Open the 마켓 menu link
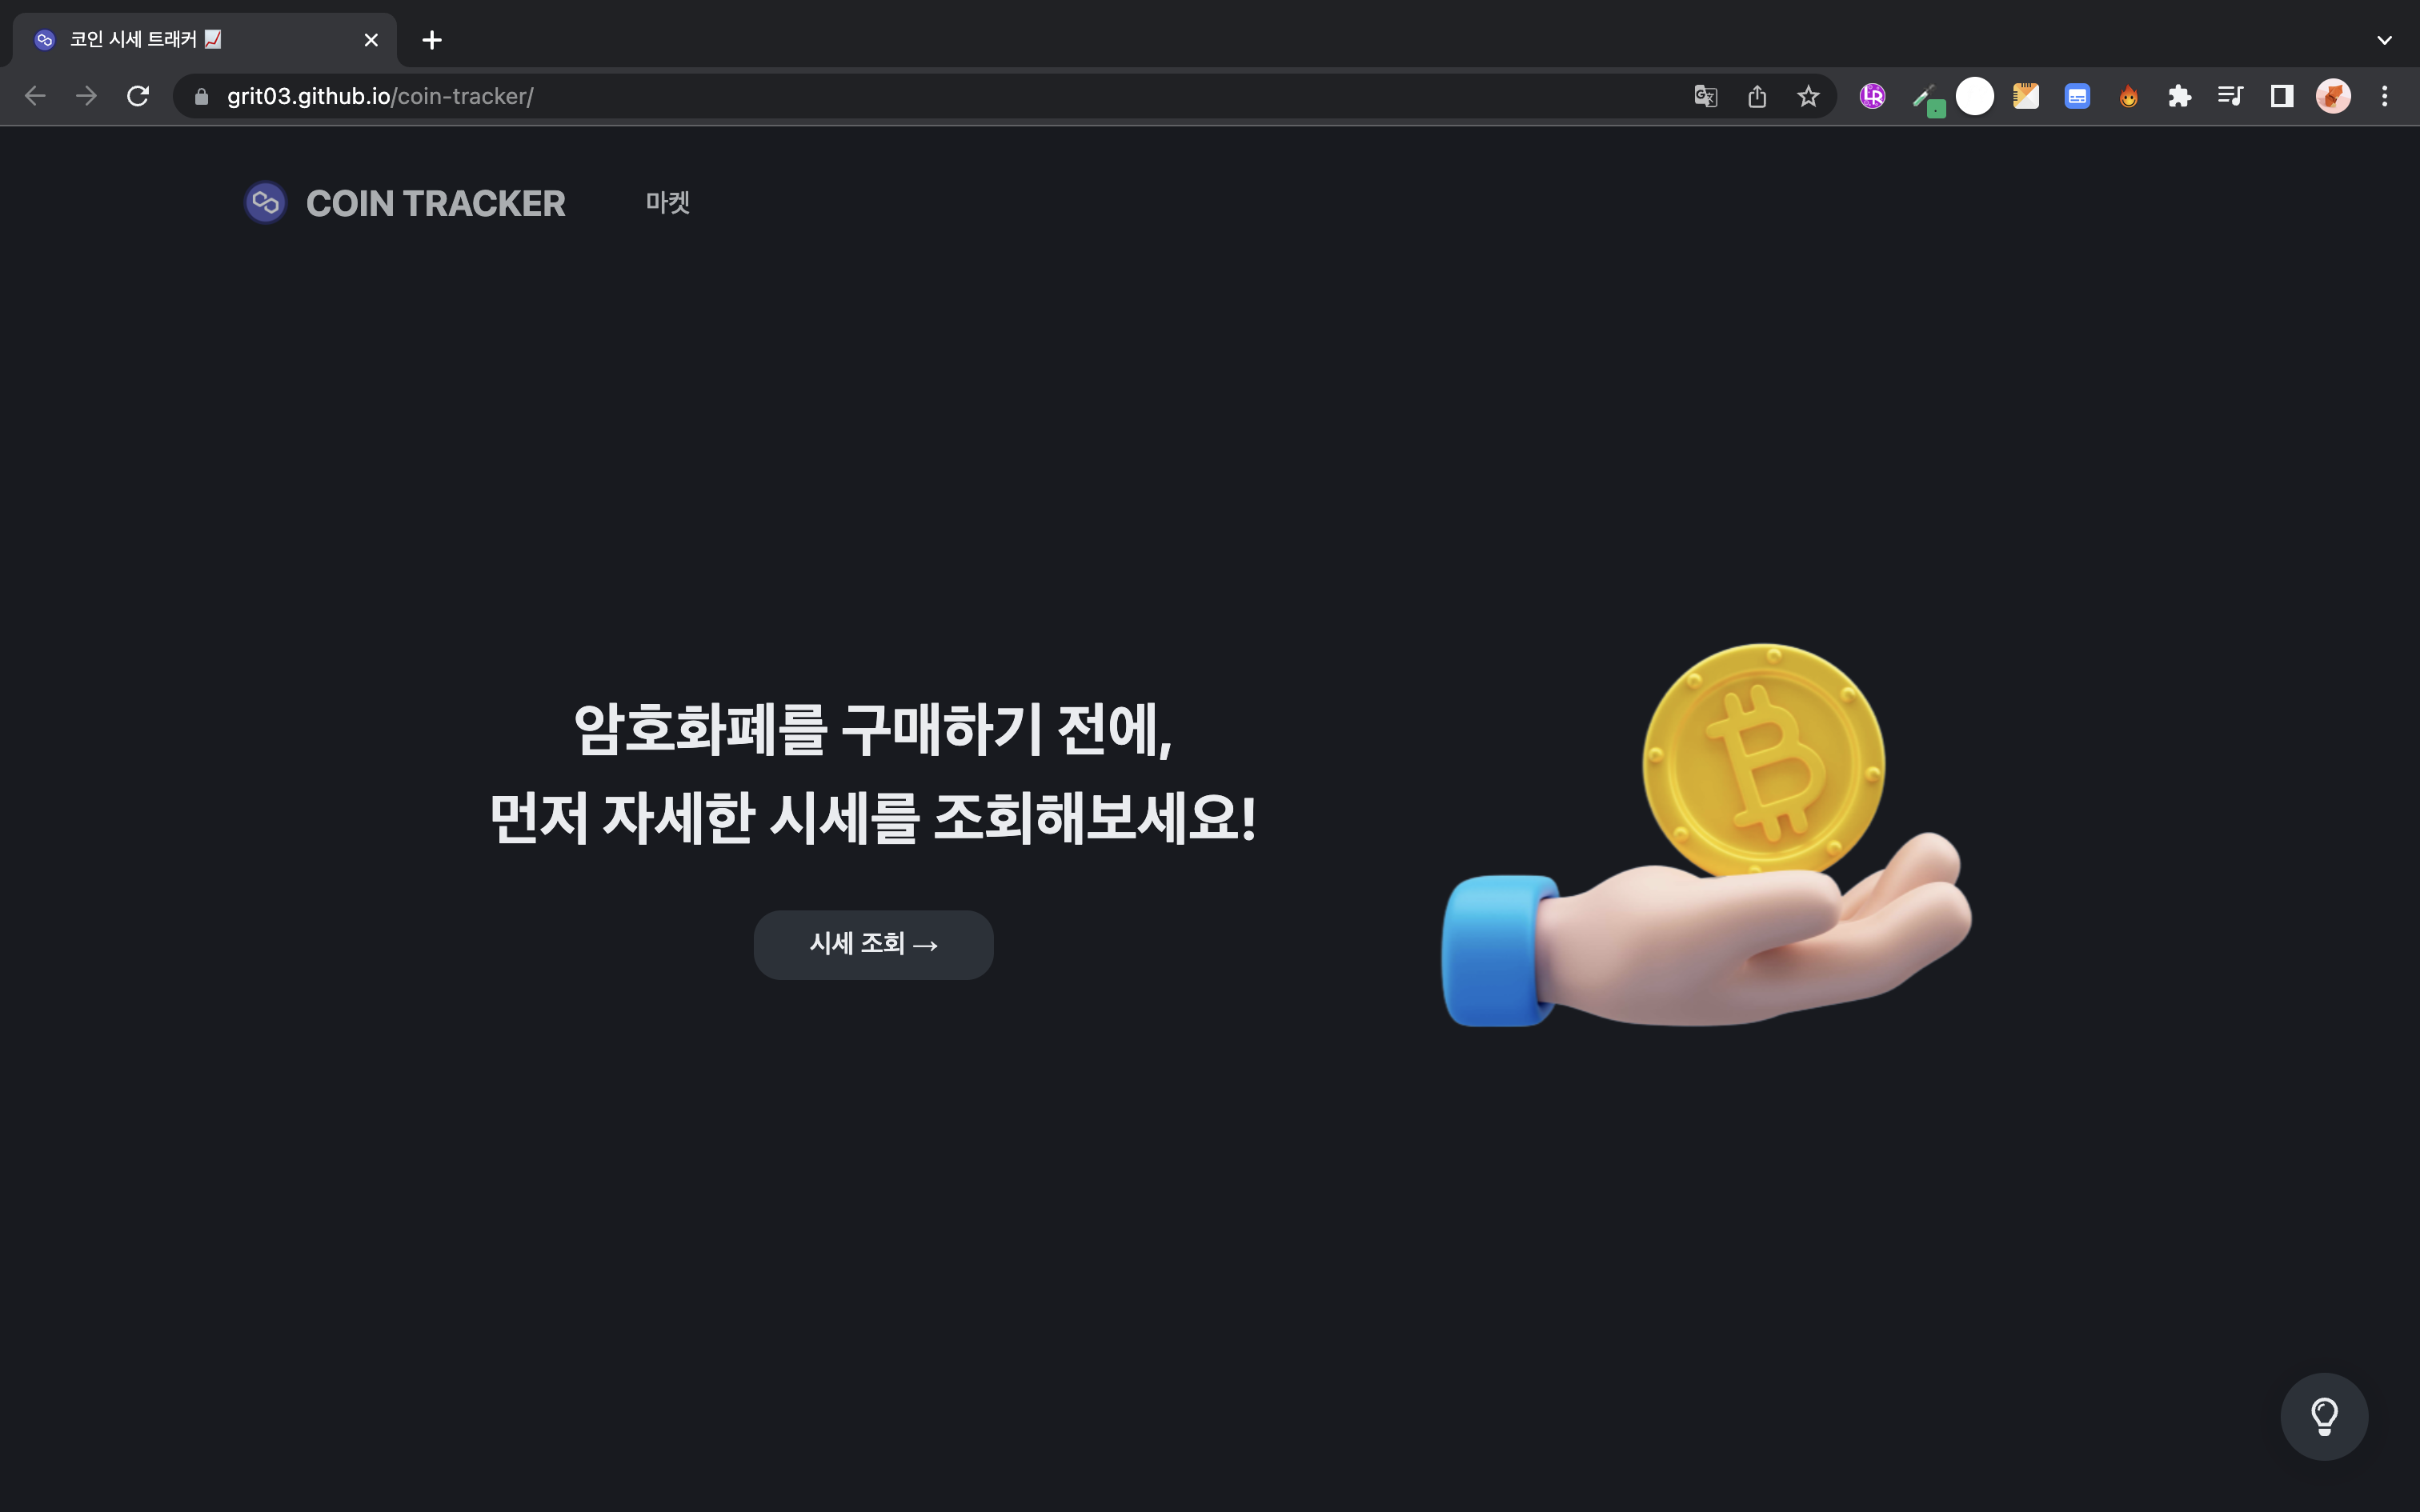 (667, 203)
